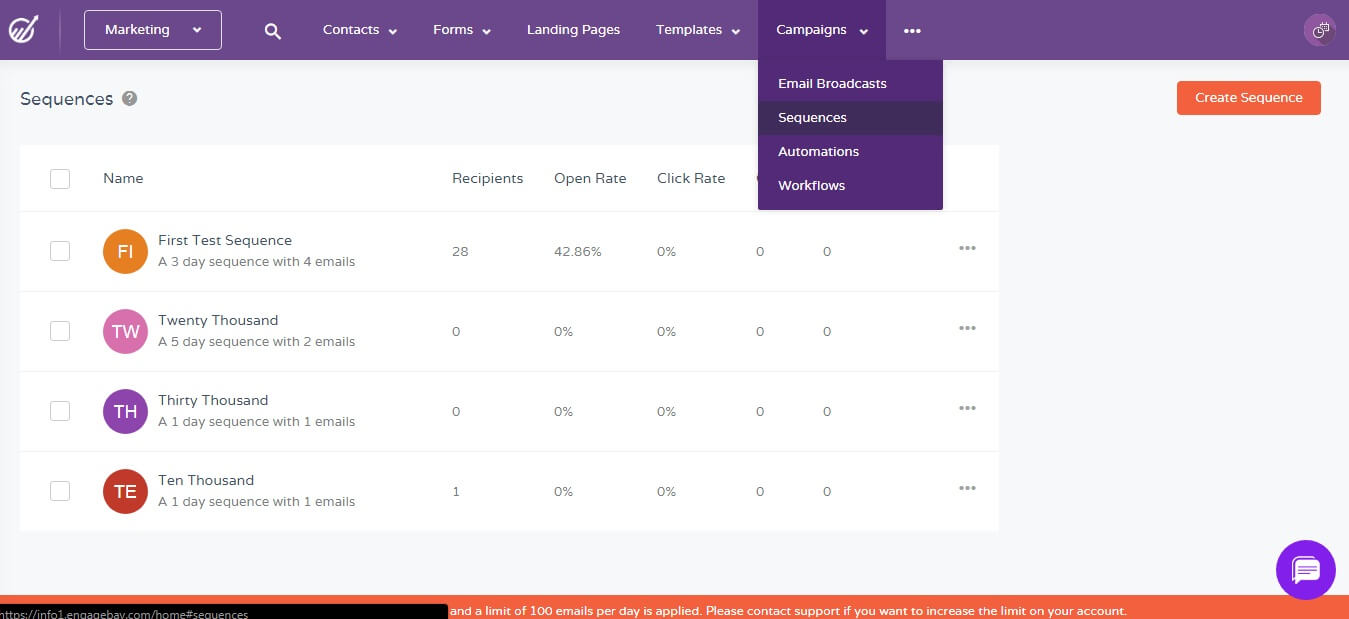The height and width of the screenshot is (619, 1349).
Task: Expand the Marketing module dropdown
Action: click(153, 30)
